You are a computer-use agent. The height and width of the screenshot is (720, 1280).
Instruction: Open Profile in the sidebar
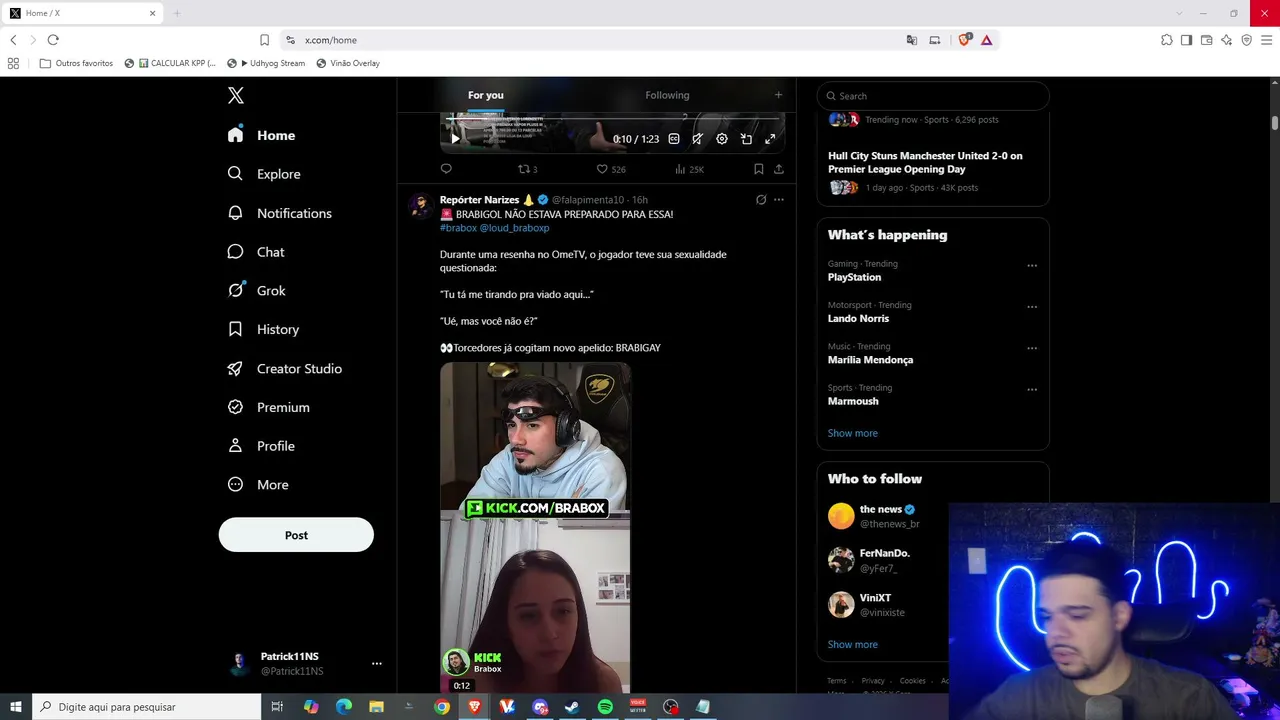click(260, 446)
